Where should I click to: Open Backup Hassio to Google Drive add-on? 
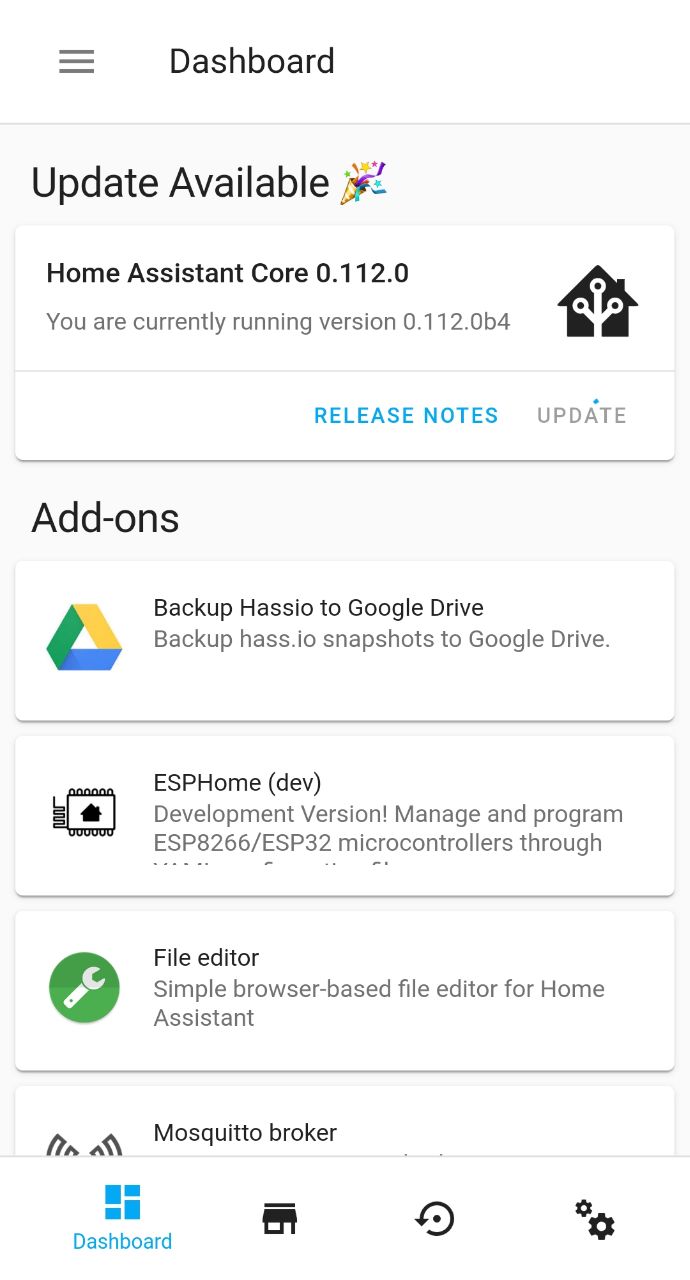tap(318, 608)
